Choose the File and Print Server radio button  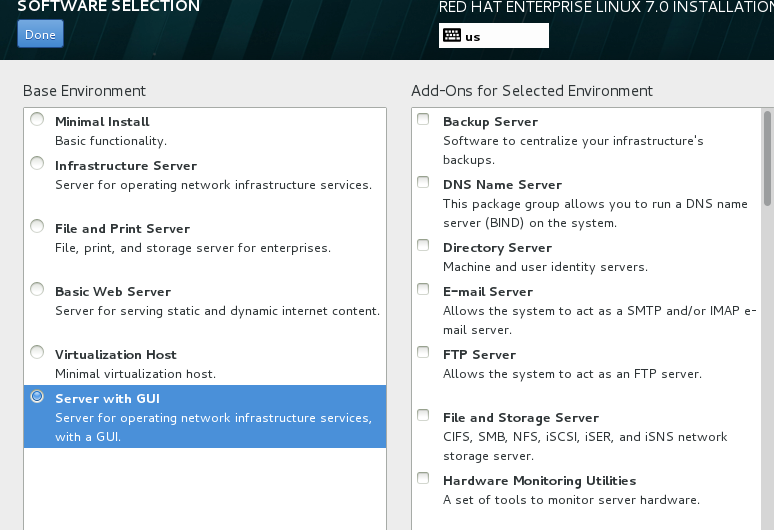37,226
